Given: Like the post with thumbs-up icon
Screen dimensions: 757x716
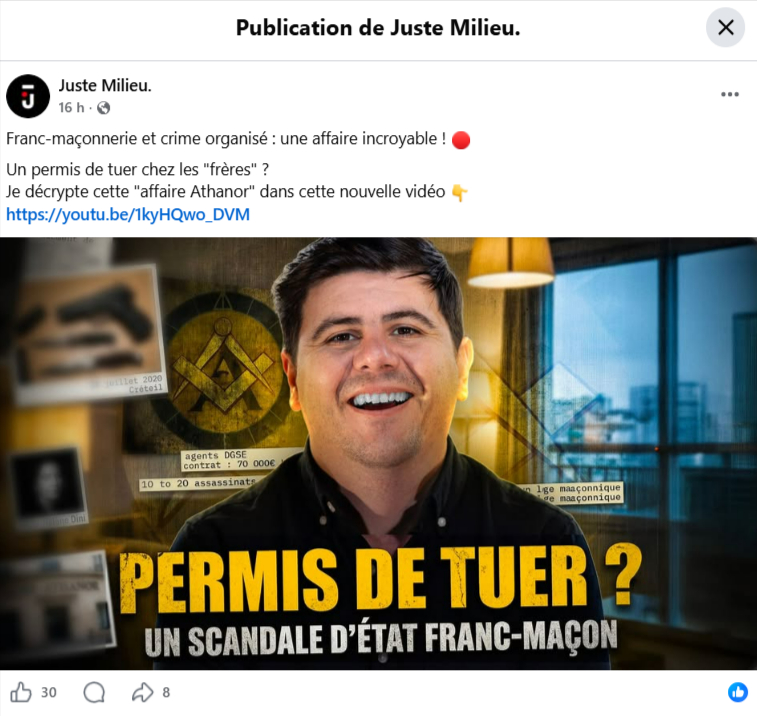Looking at the screenshot, I should [x=21, y=692].
